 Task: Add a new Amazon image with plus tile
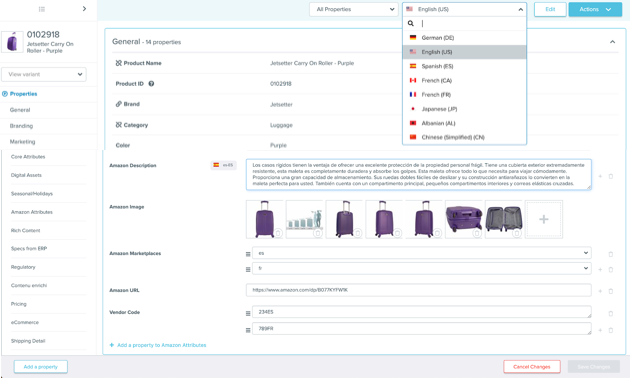544,219
